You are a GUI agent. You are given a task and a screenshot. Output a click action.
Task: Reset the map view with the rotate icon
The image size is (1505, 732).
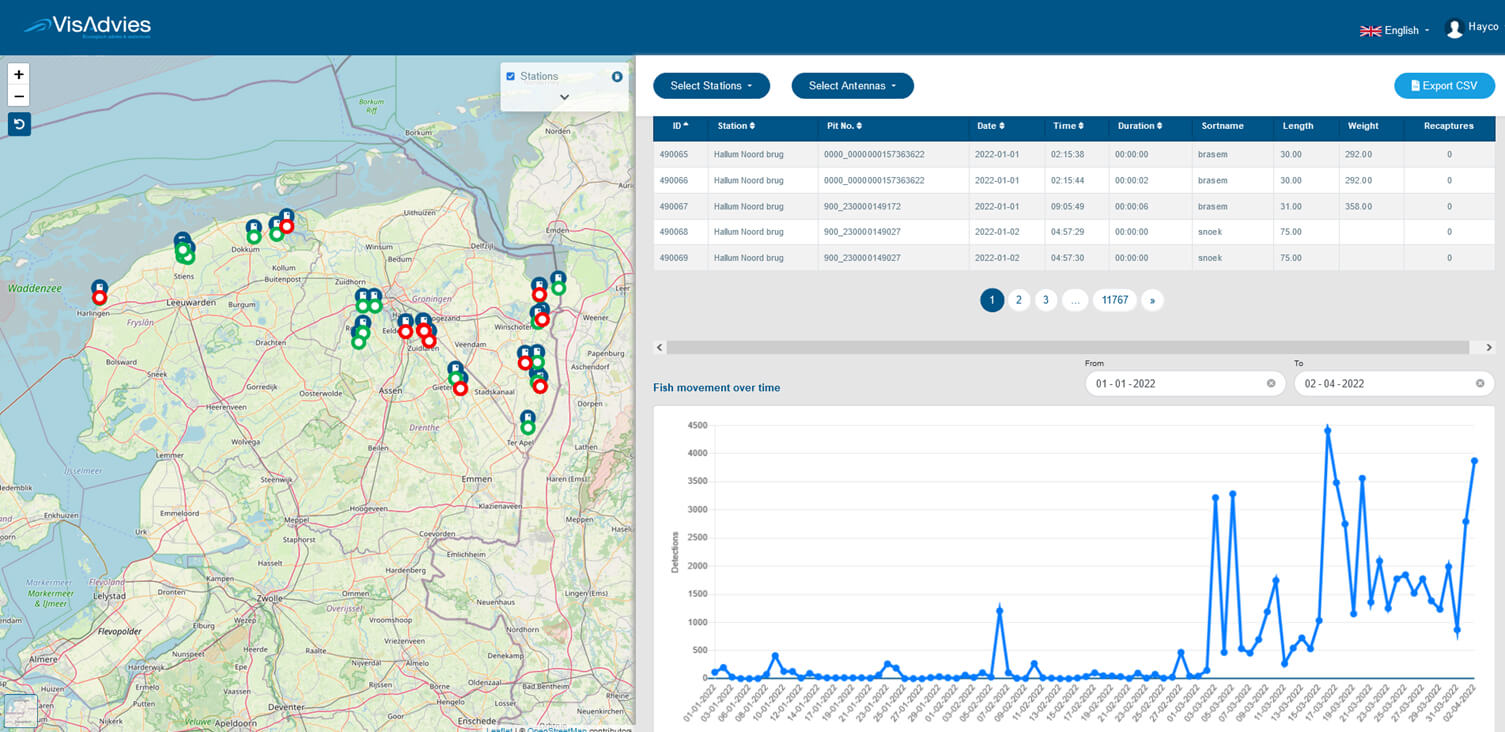pos(19,124)
